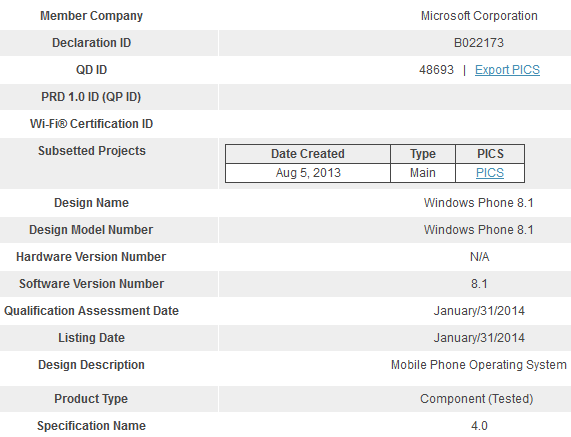
Task: Click the Type column header
Action: pyautogui.click(x=423, y=154)
